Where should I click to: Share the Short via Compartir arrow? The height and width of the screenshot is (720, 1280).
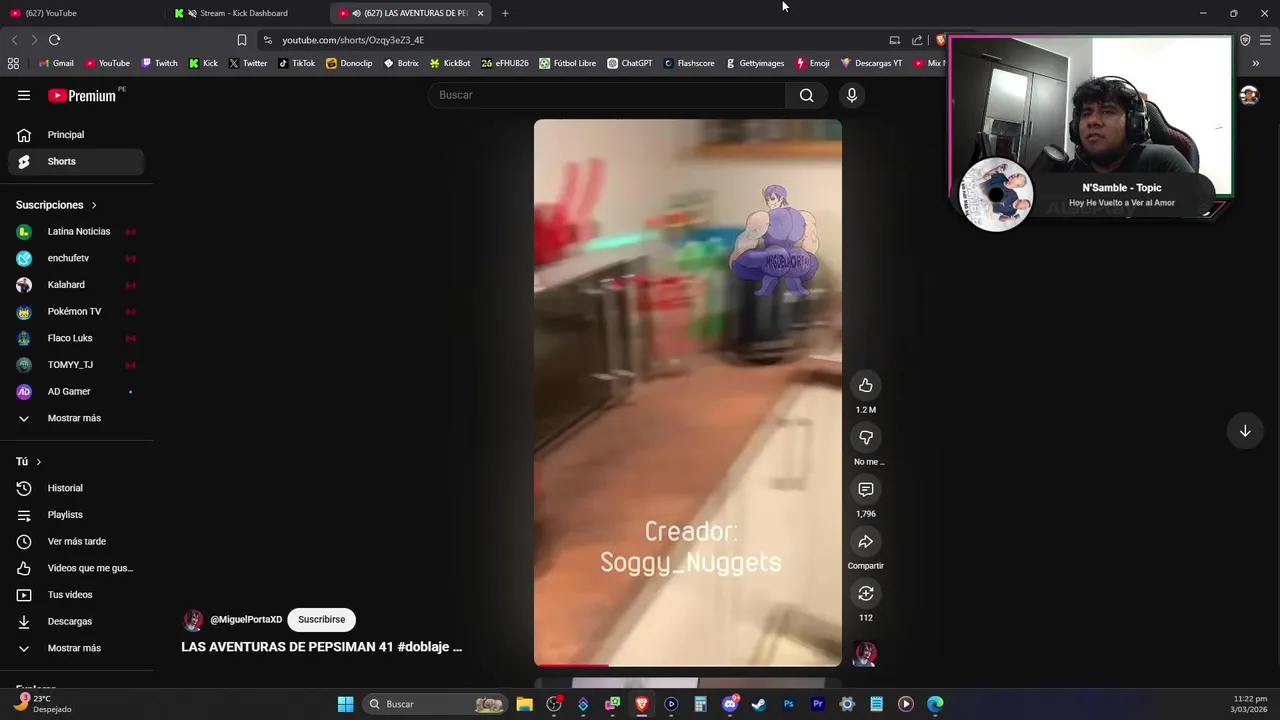point(866,542)
